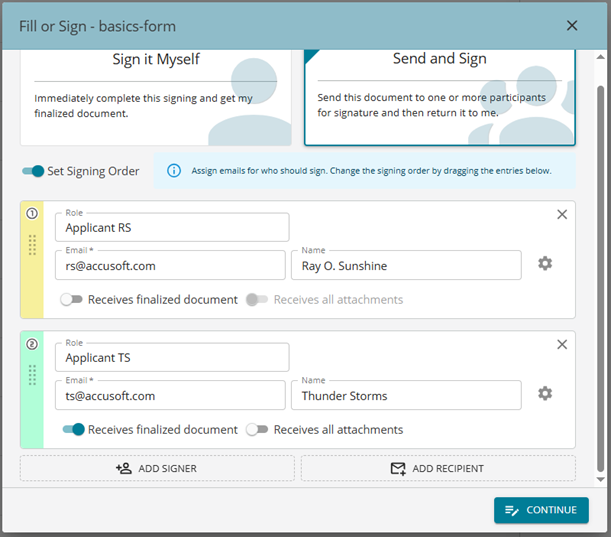The image size is (611, 537).
Task: Disable Receives finalized document for Applicant TS
Action: click(74, 429)
